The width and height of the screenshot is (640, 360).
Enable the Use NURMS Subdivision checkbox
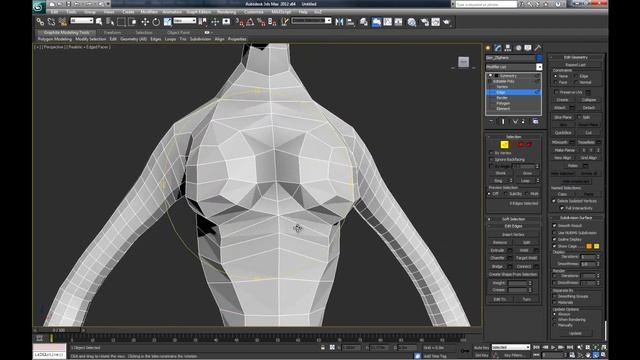[554, 233]
